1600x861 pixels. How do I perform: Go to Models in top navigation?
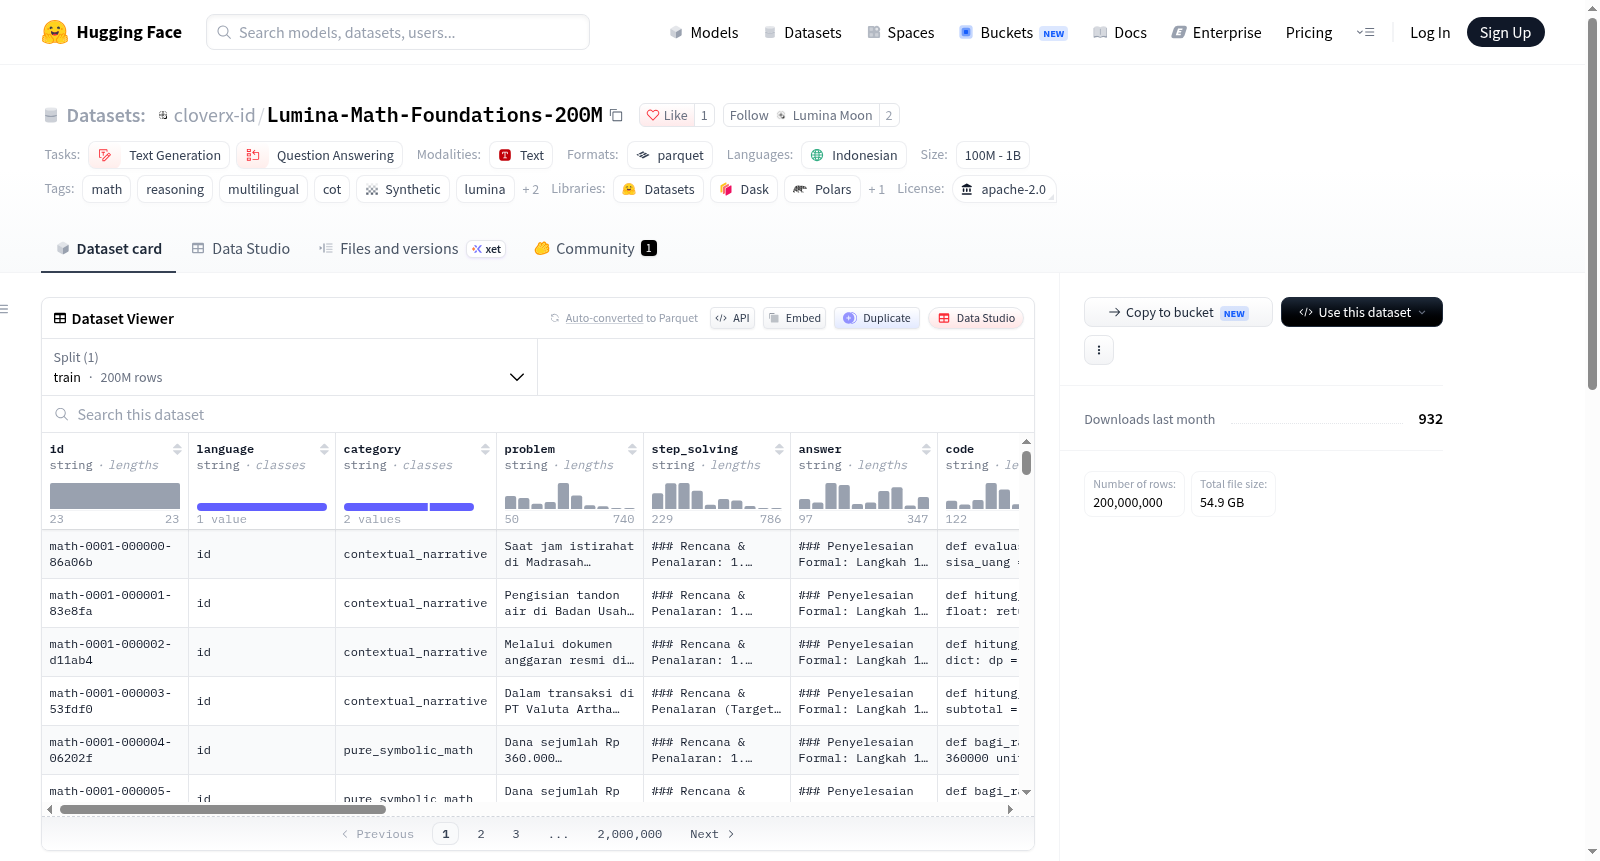click(704, 32)
